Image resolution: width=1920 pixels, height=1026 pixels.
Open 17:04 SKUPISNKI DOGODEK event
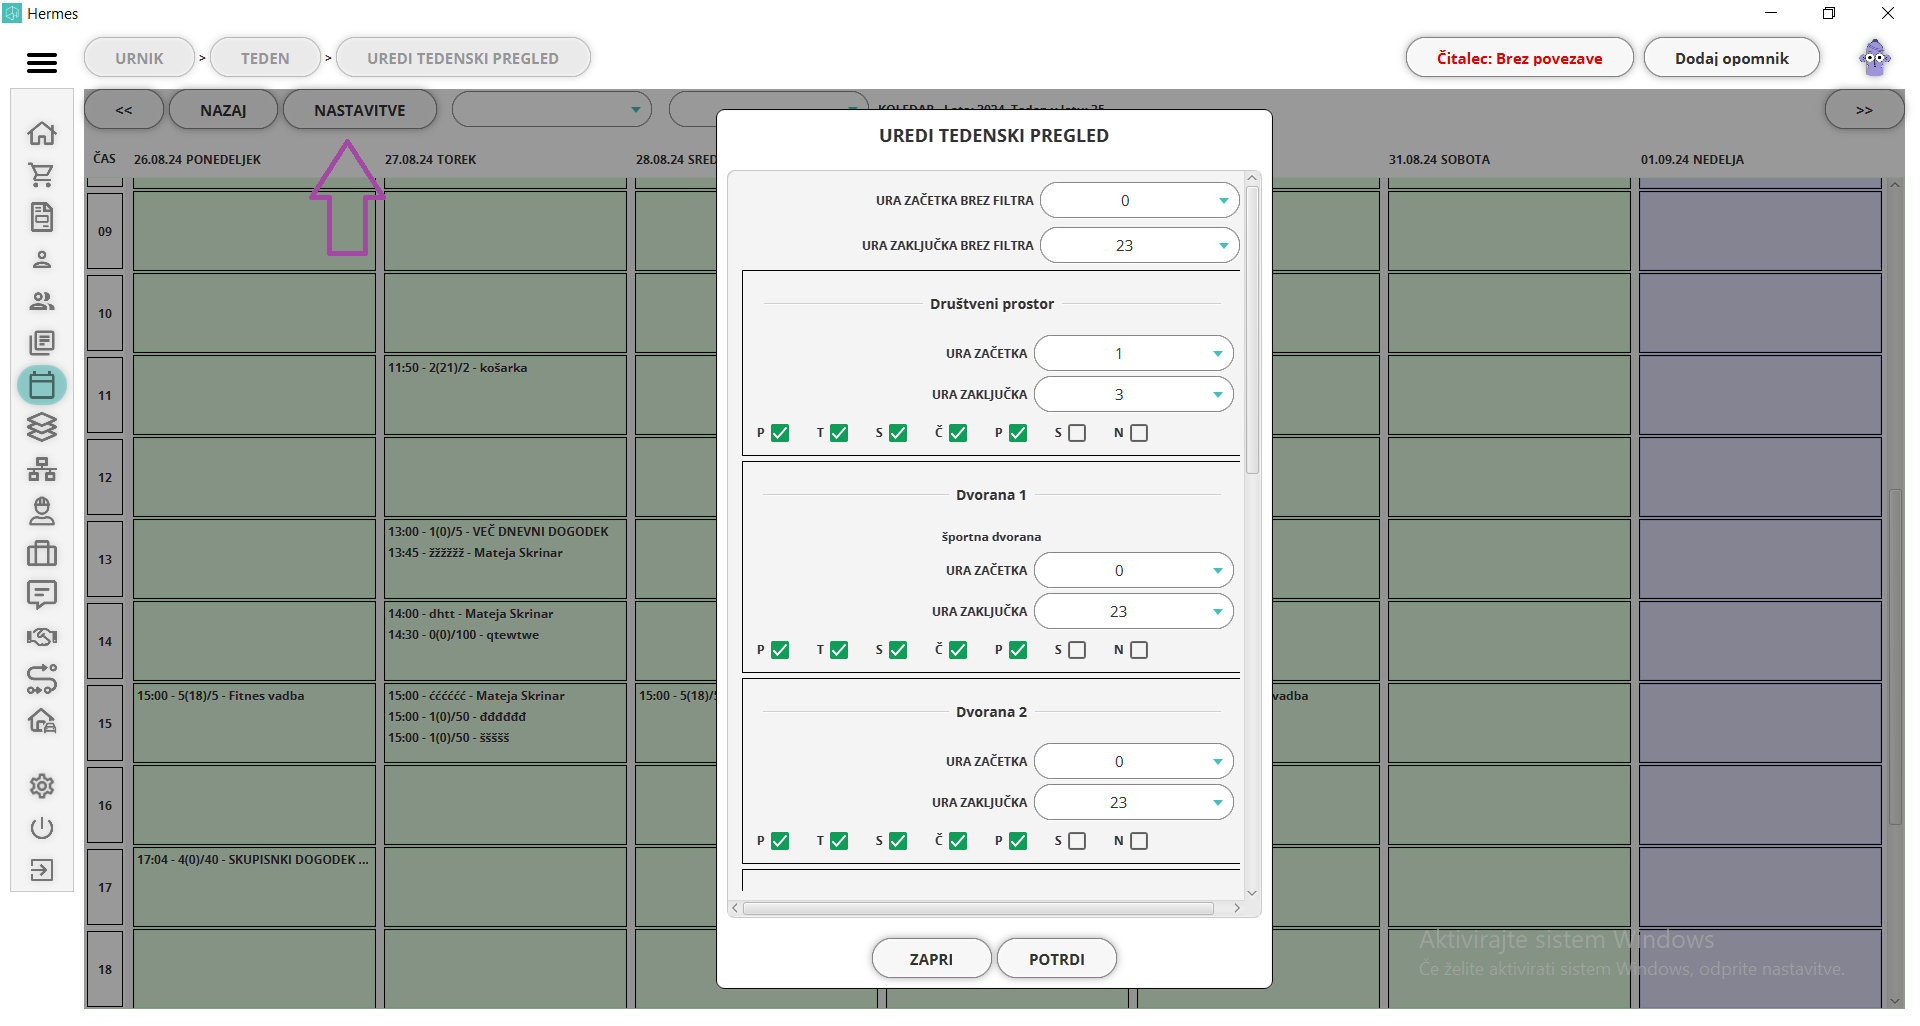[253, 860]
